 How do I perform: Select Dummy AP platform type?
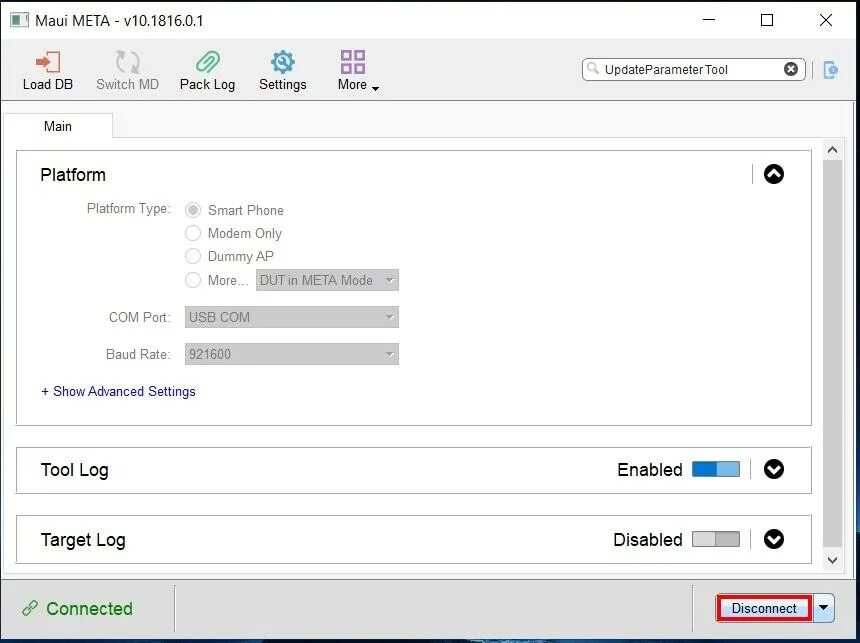[x=193, y=256]
